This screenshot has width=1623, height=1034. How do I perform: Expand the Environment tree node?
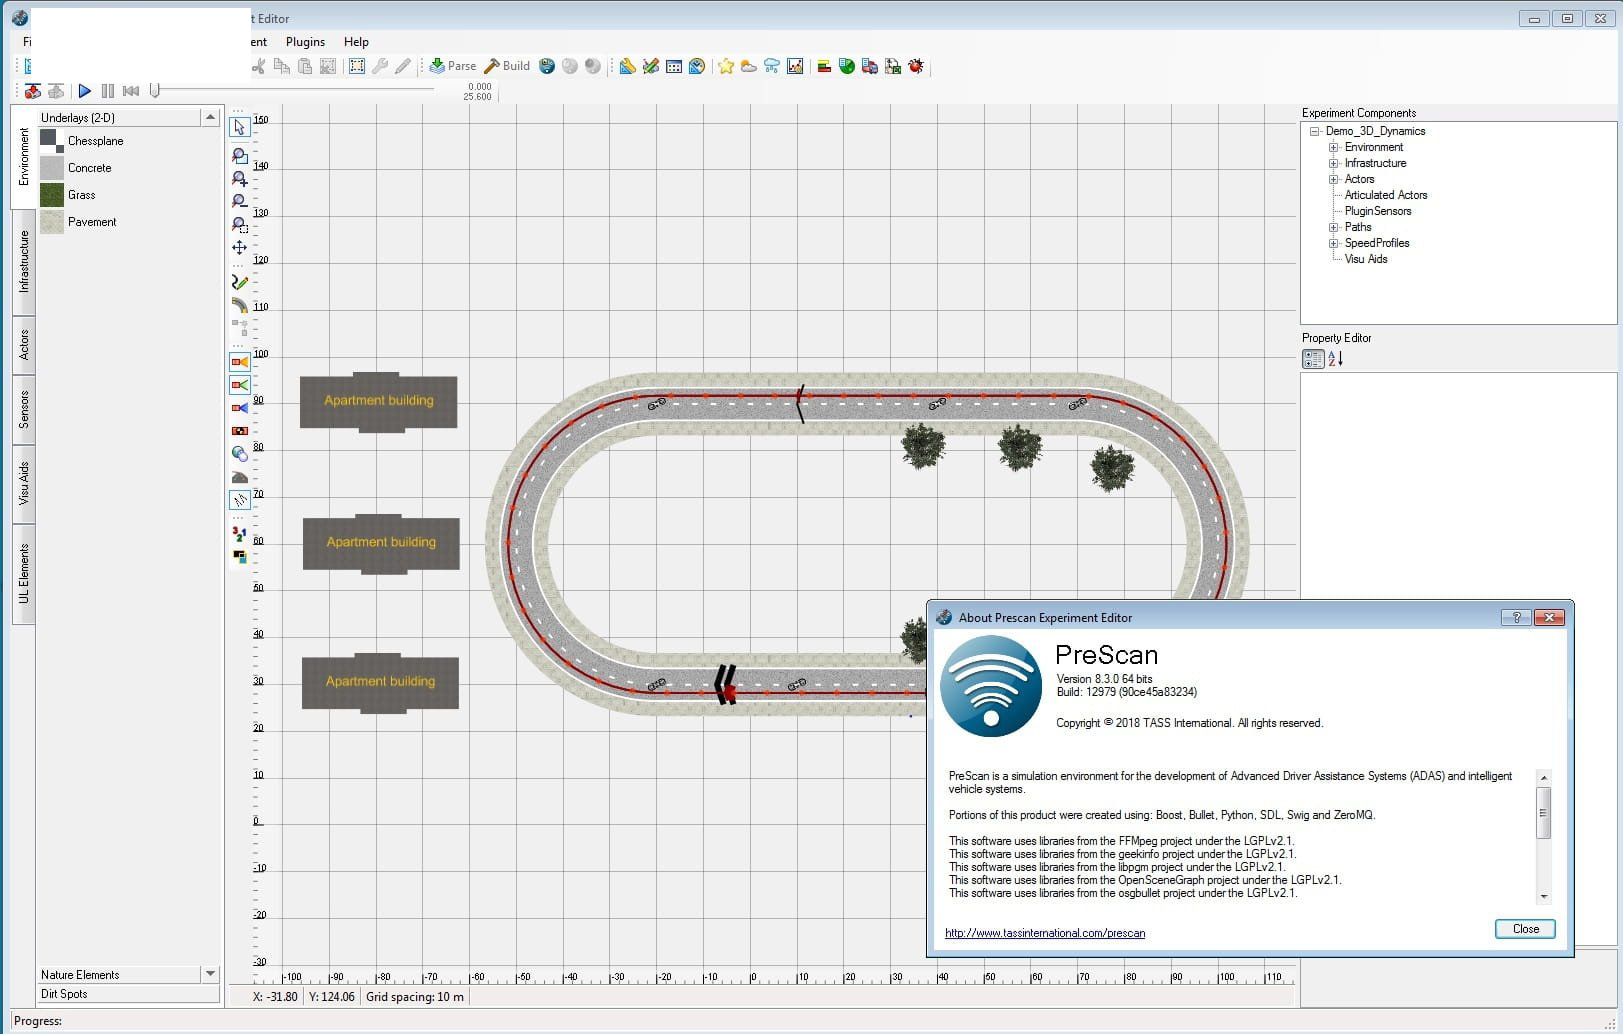coord(1333,147)
